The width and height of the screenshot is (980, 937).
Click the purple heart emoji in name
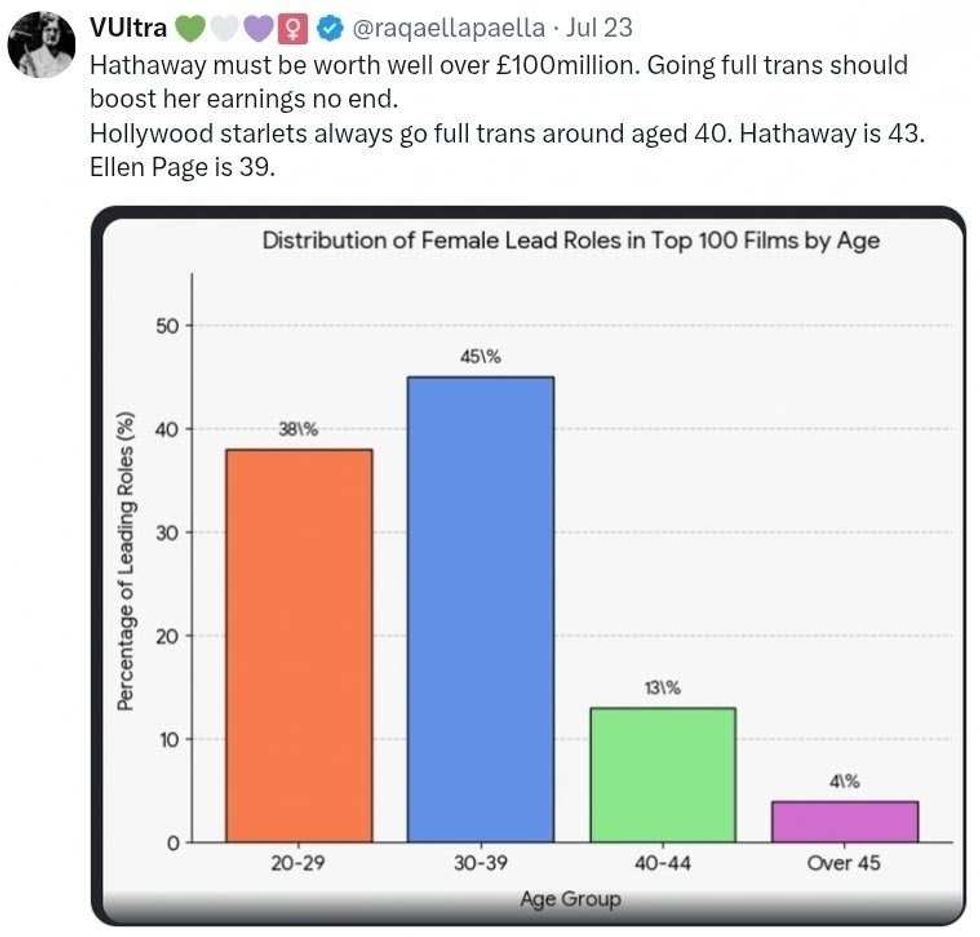point(258,29)
